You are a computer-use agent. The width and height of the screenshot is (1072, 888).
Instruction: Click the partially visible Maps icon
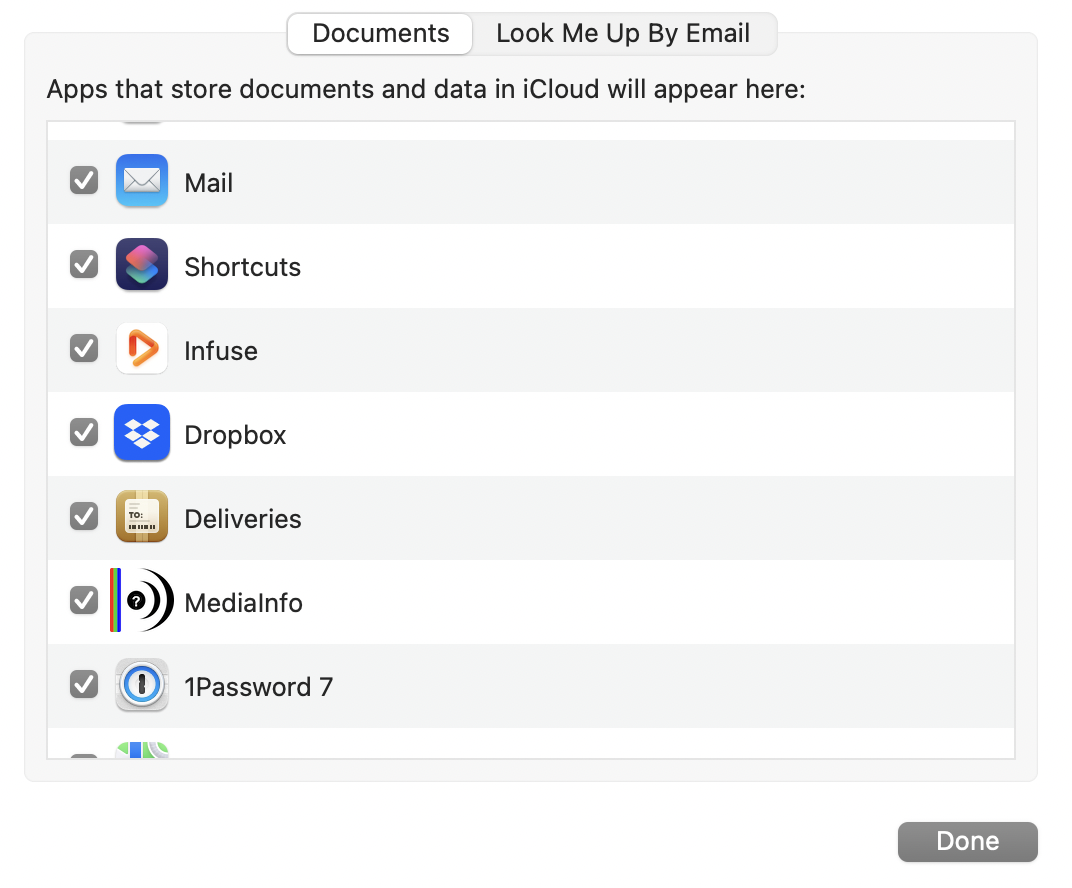(141, 750)
